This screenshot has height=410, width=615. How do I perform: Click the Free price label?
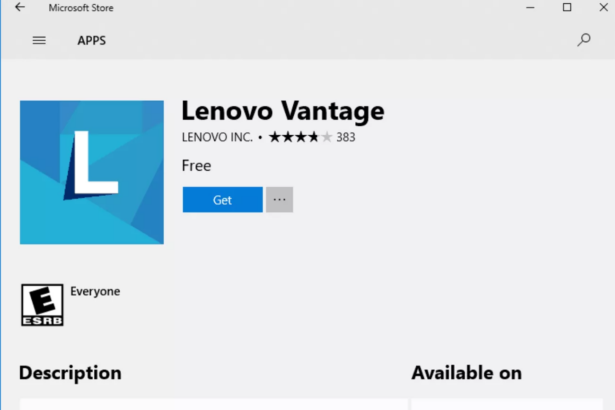point(196,166)
